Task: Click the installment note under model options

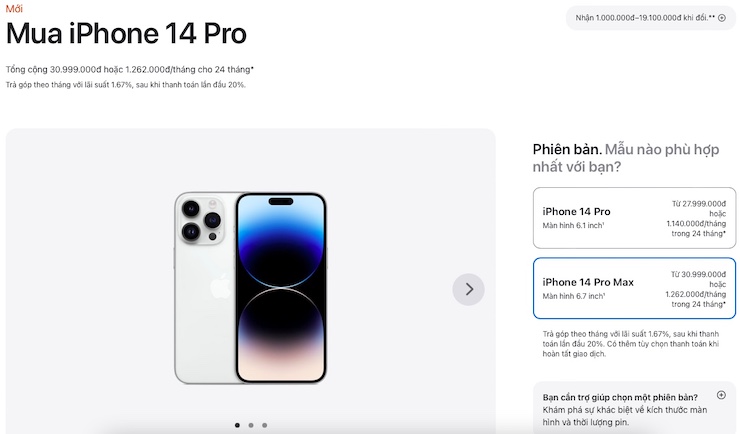Action: click(631, 344)
